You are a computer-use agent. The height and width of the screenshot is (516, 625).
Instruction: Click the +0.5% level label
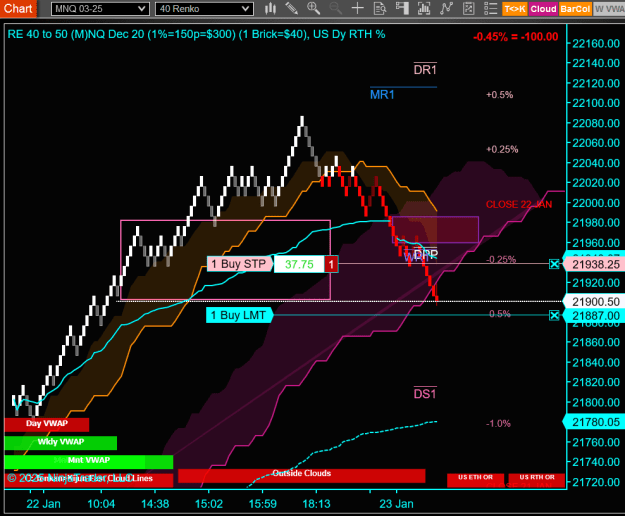pos(499,95)
